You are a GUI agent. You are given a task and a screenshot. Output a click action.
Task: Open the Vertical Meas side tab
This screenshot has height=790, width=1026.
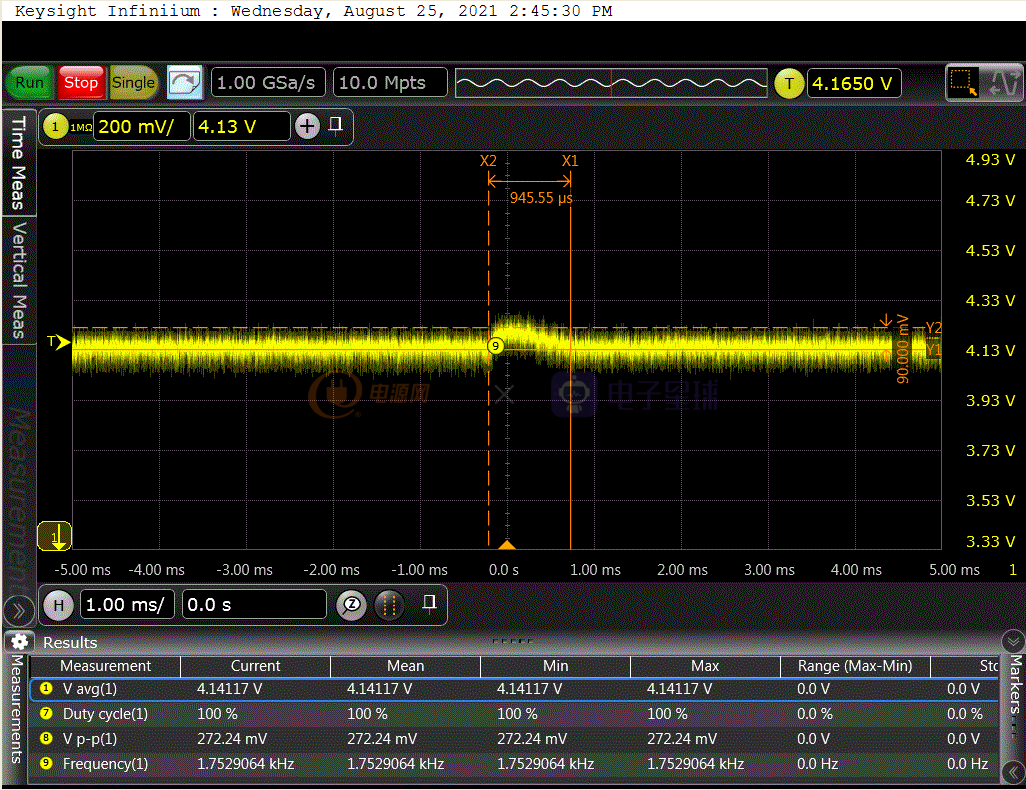(18, 279)
